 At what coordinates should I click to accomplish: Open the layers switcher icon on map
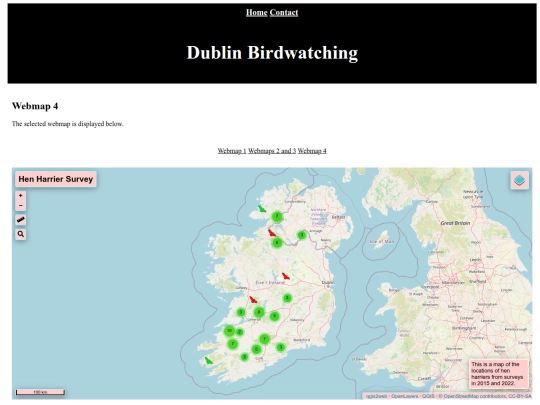pos(519,180)
